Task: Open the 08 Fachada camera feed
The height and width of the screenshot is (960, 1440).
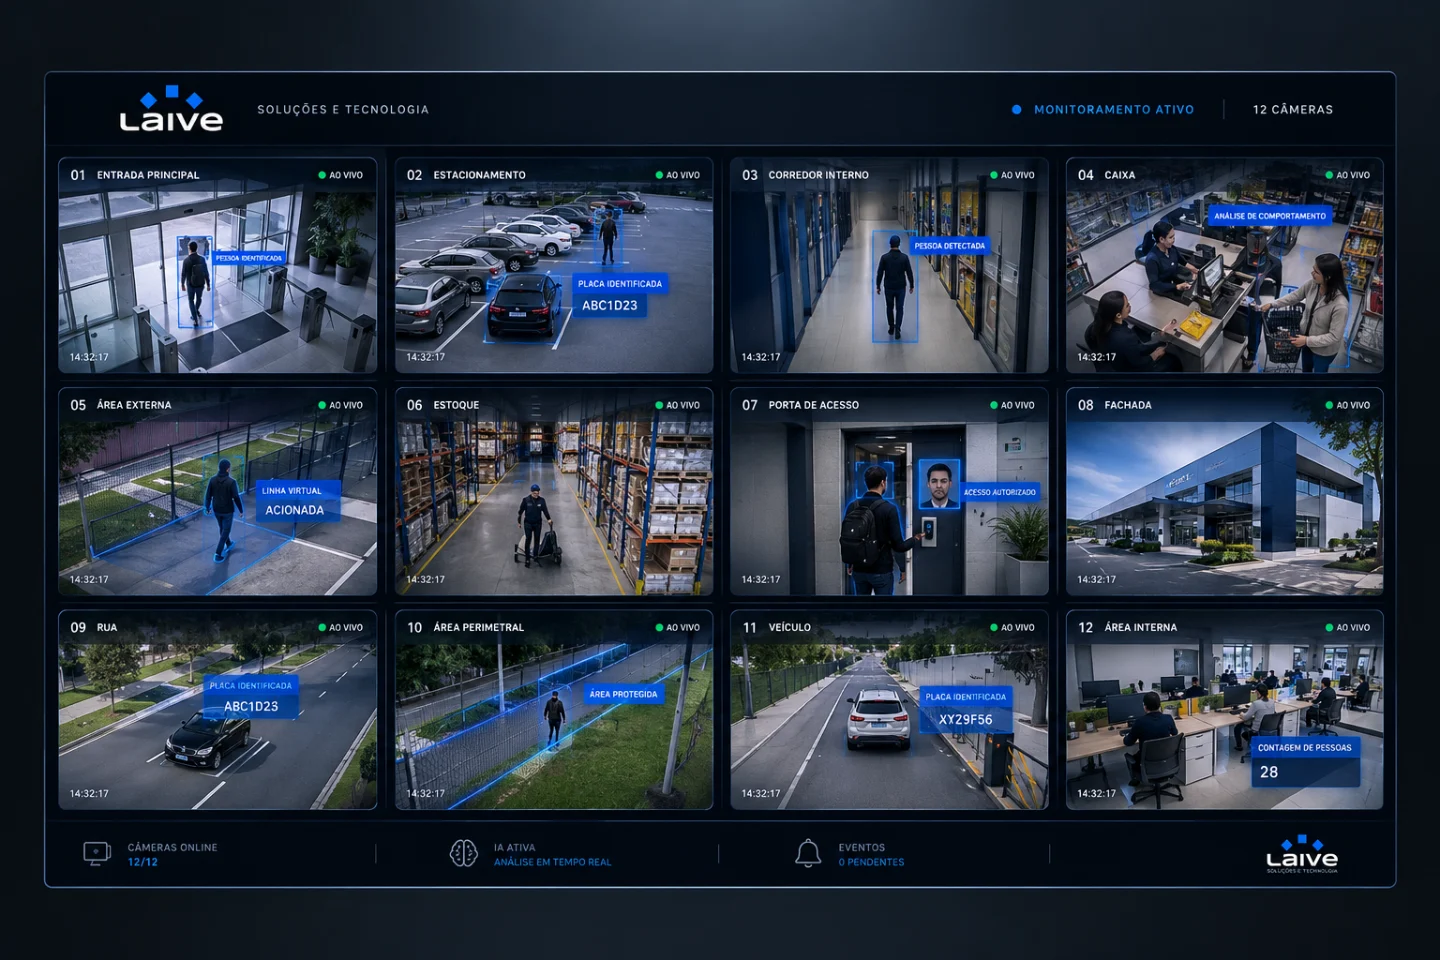Action: [1225, 492]
